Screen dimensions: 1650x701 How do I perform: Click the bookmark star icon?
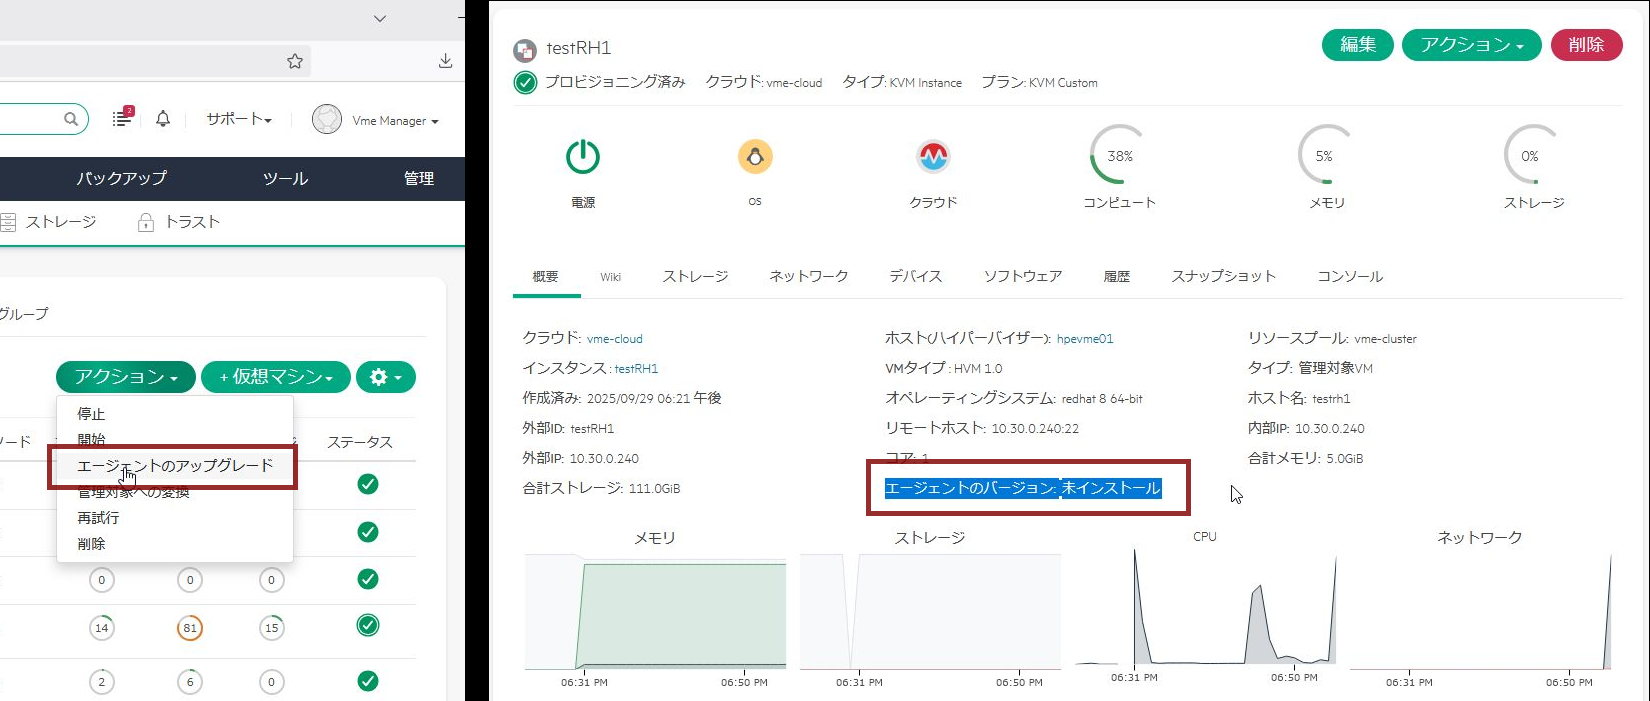294,61
